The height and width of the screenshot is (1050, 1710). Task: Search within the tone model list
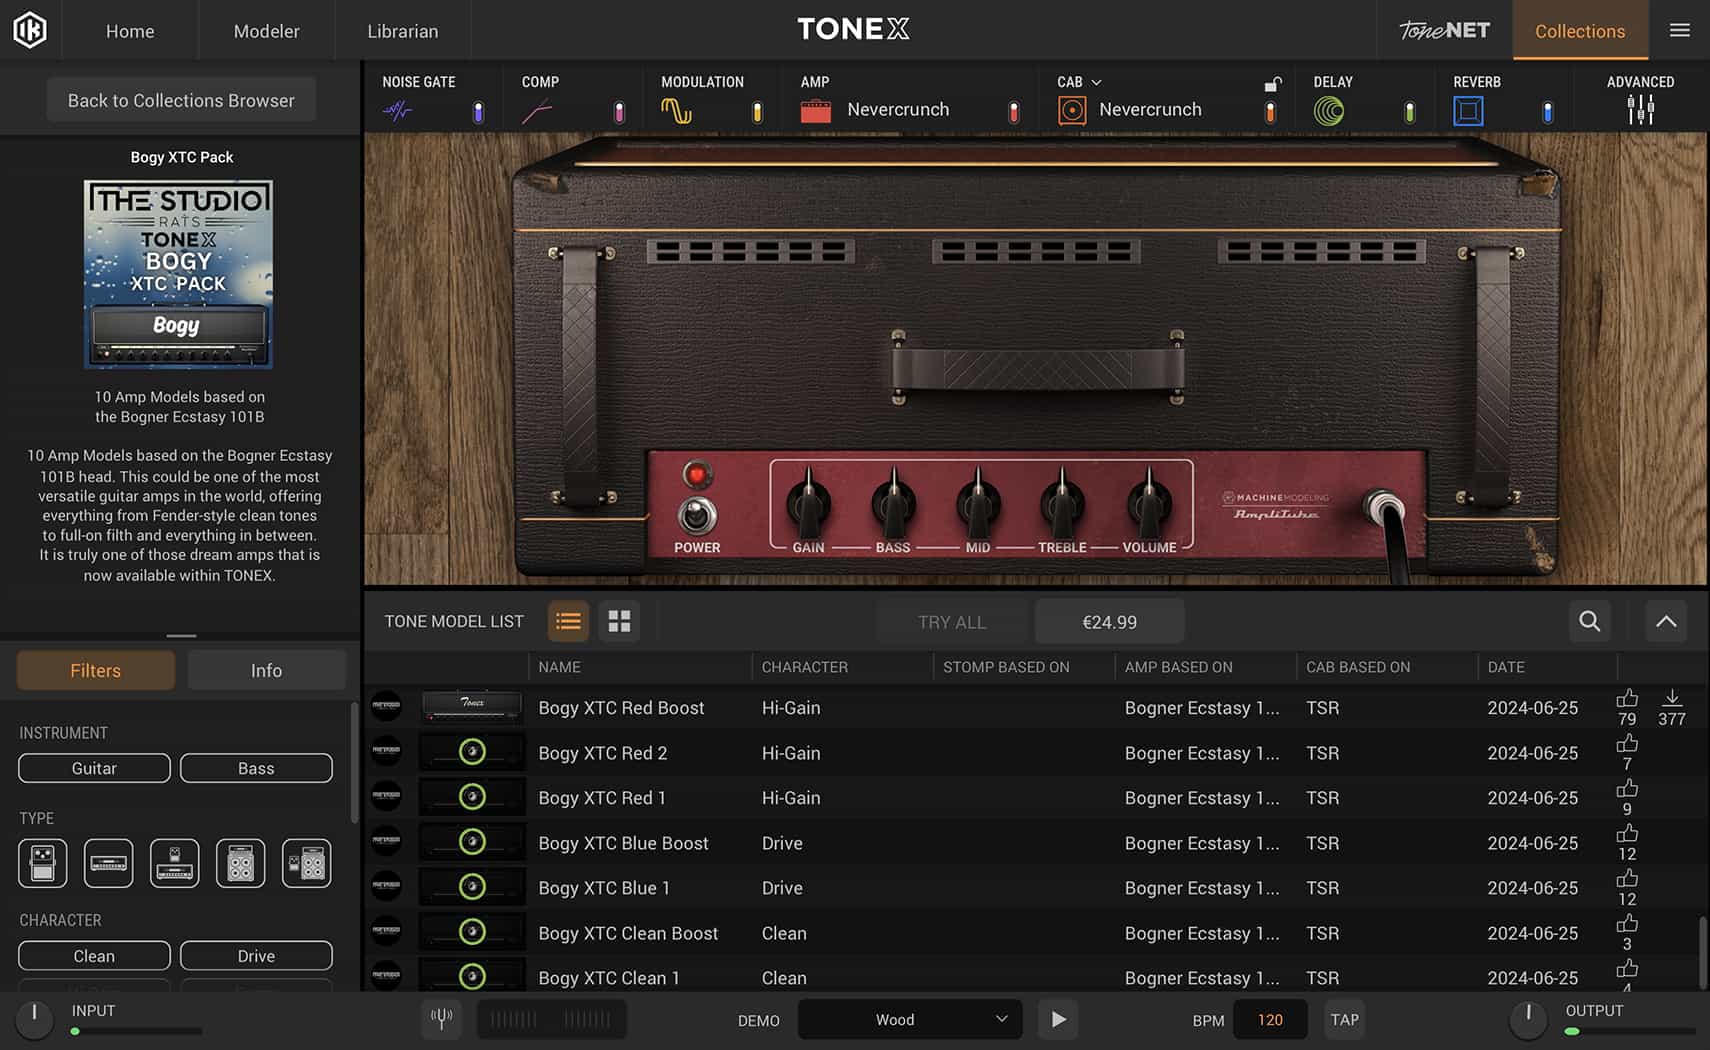1589,621
